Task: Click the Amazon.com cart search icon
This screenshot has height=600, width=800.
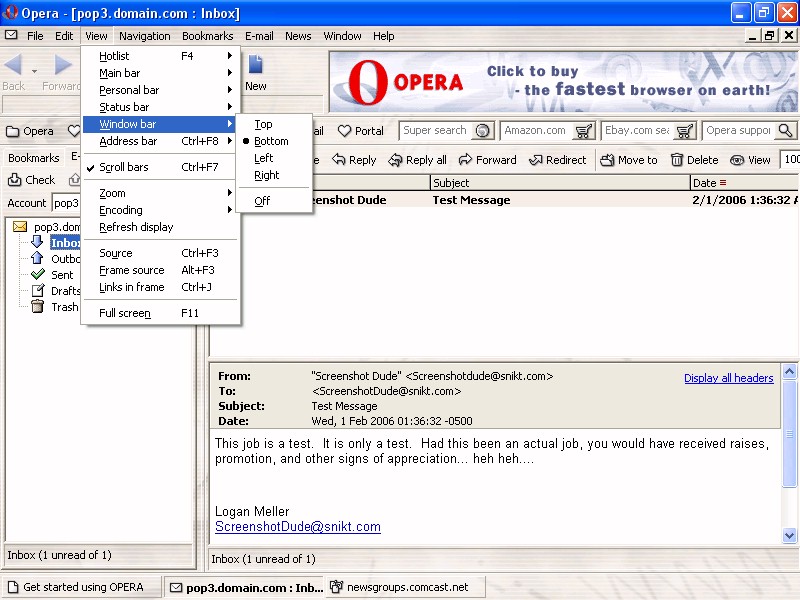Action: click(x=583, y=131)
